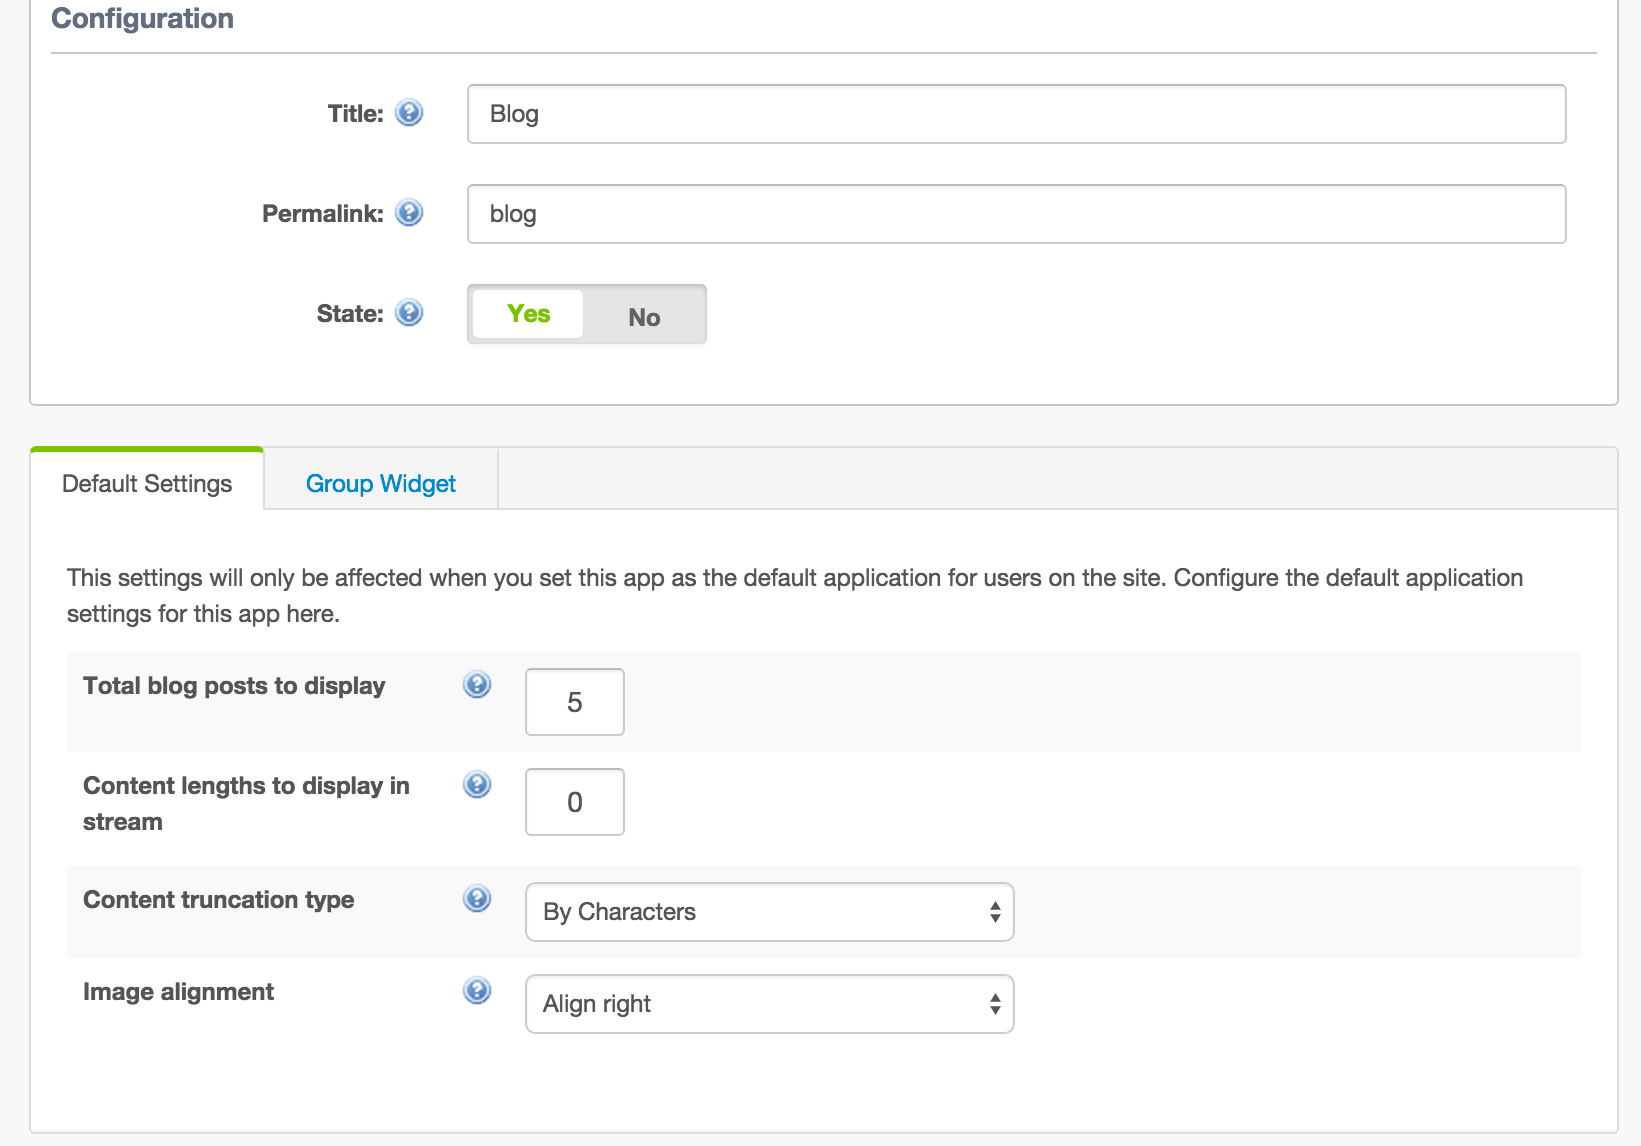Click the Content truncation type help icon

pos(477,899)
